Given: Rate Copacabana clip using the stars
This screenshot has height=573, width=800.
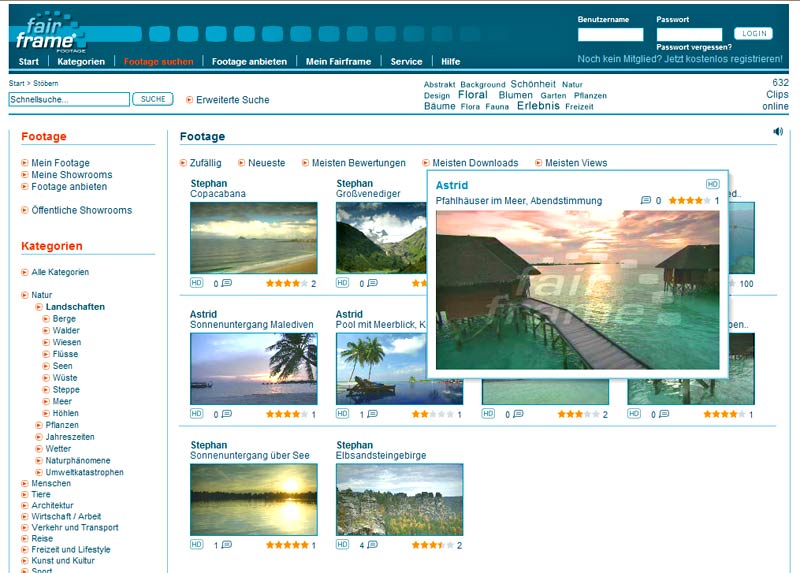Looking at the screenshot, I should [x=287, y=283].
